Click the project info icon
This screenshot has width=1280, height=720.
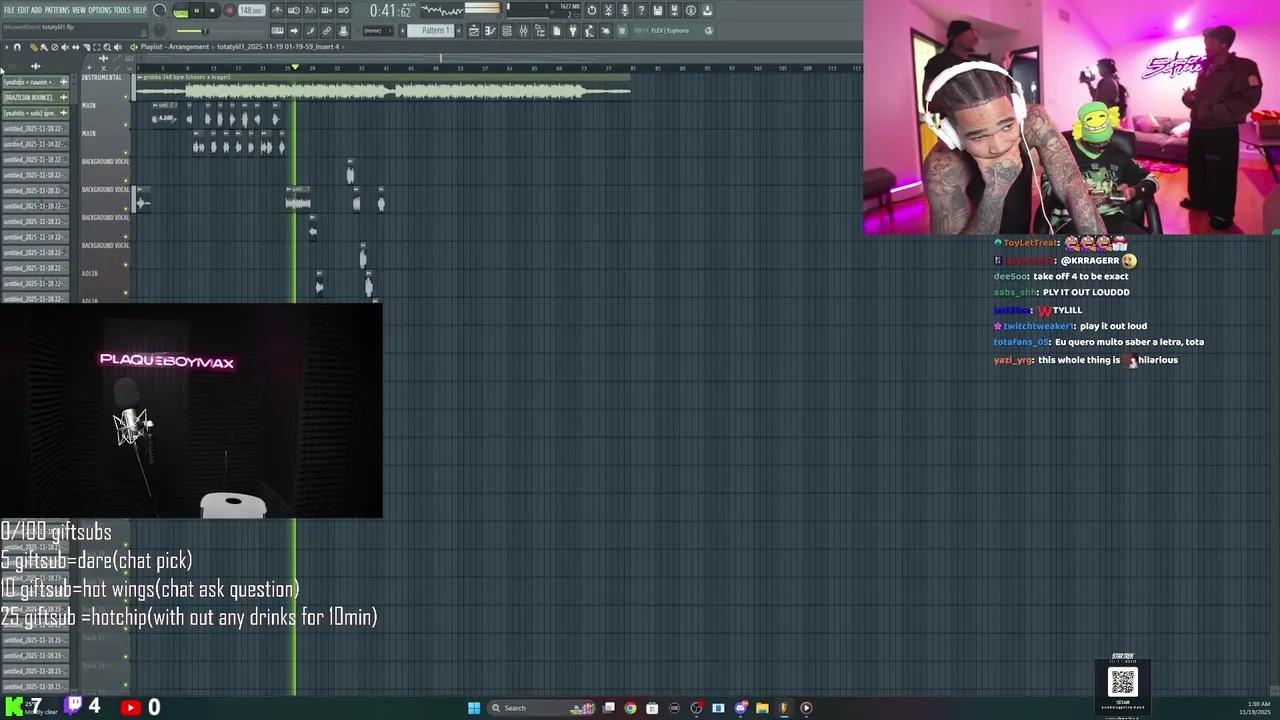pos(691,10)
